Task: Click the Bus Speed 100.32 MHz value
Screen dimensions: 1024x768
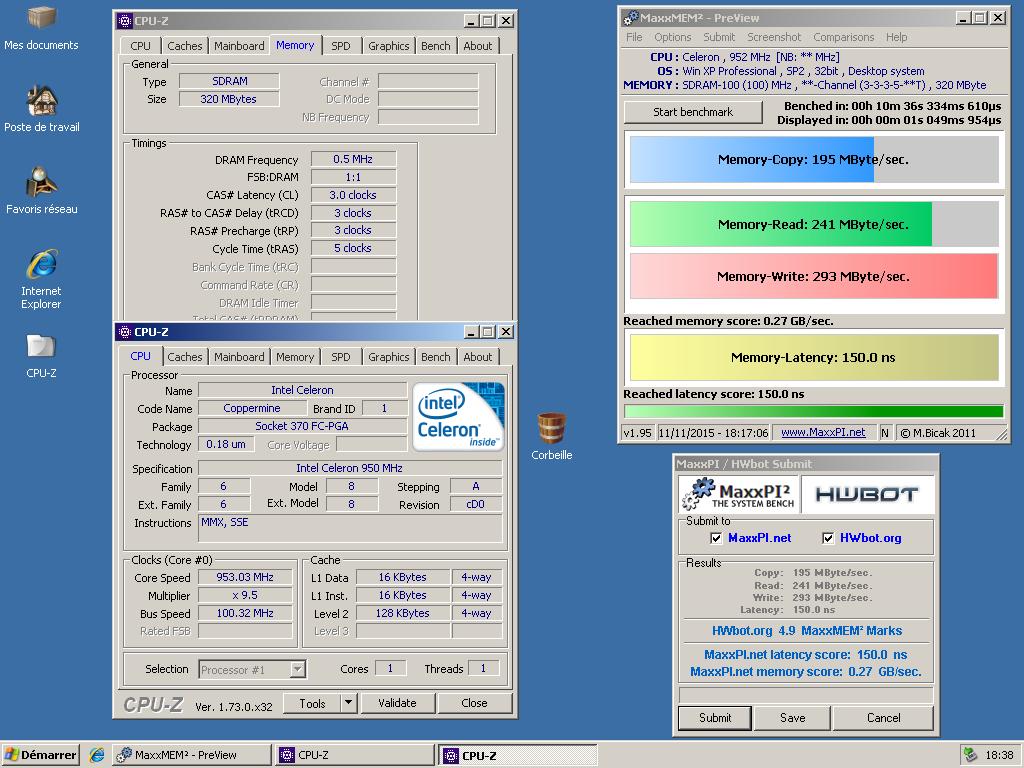Action: tap(245, 613)
